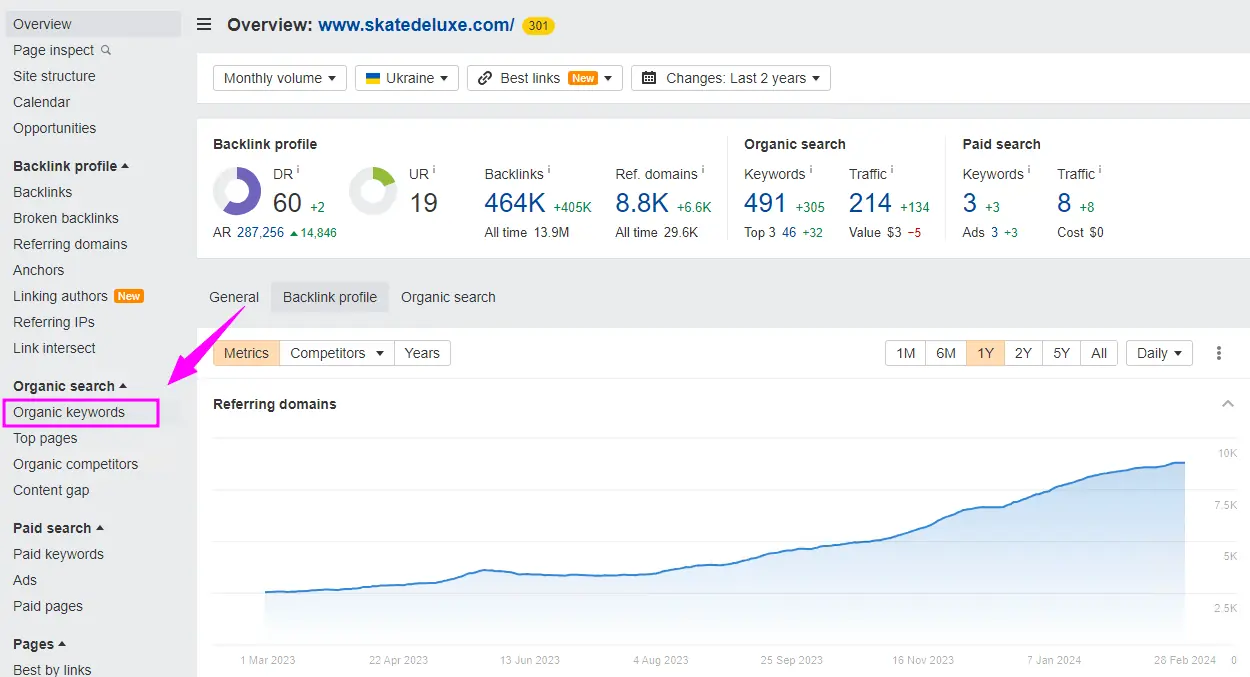Select Organic keywords in the sidebar
The height and width of the screenshot is (677, 1250).
[68, 412]
